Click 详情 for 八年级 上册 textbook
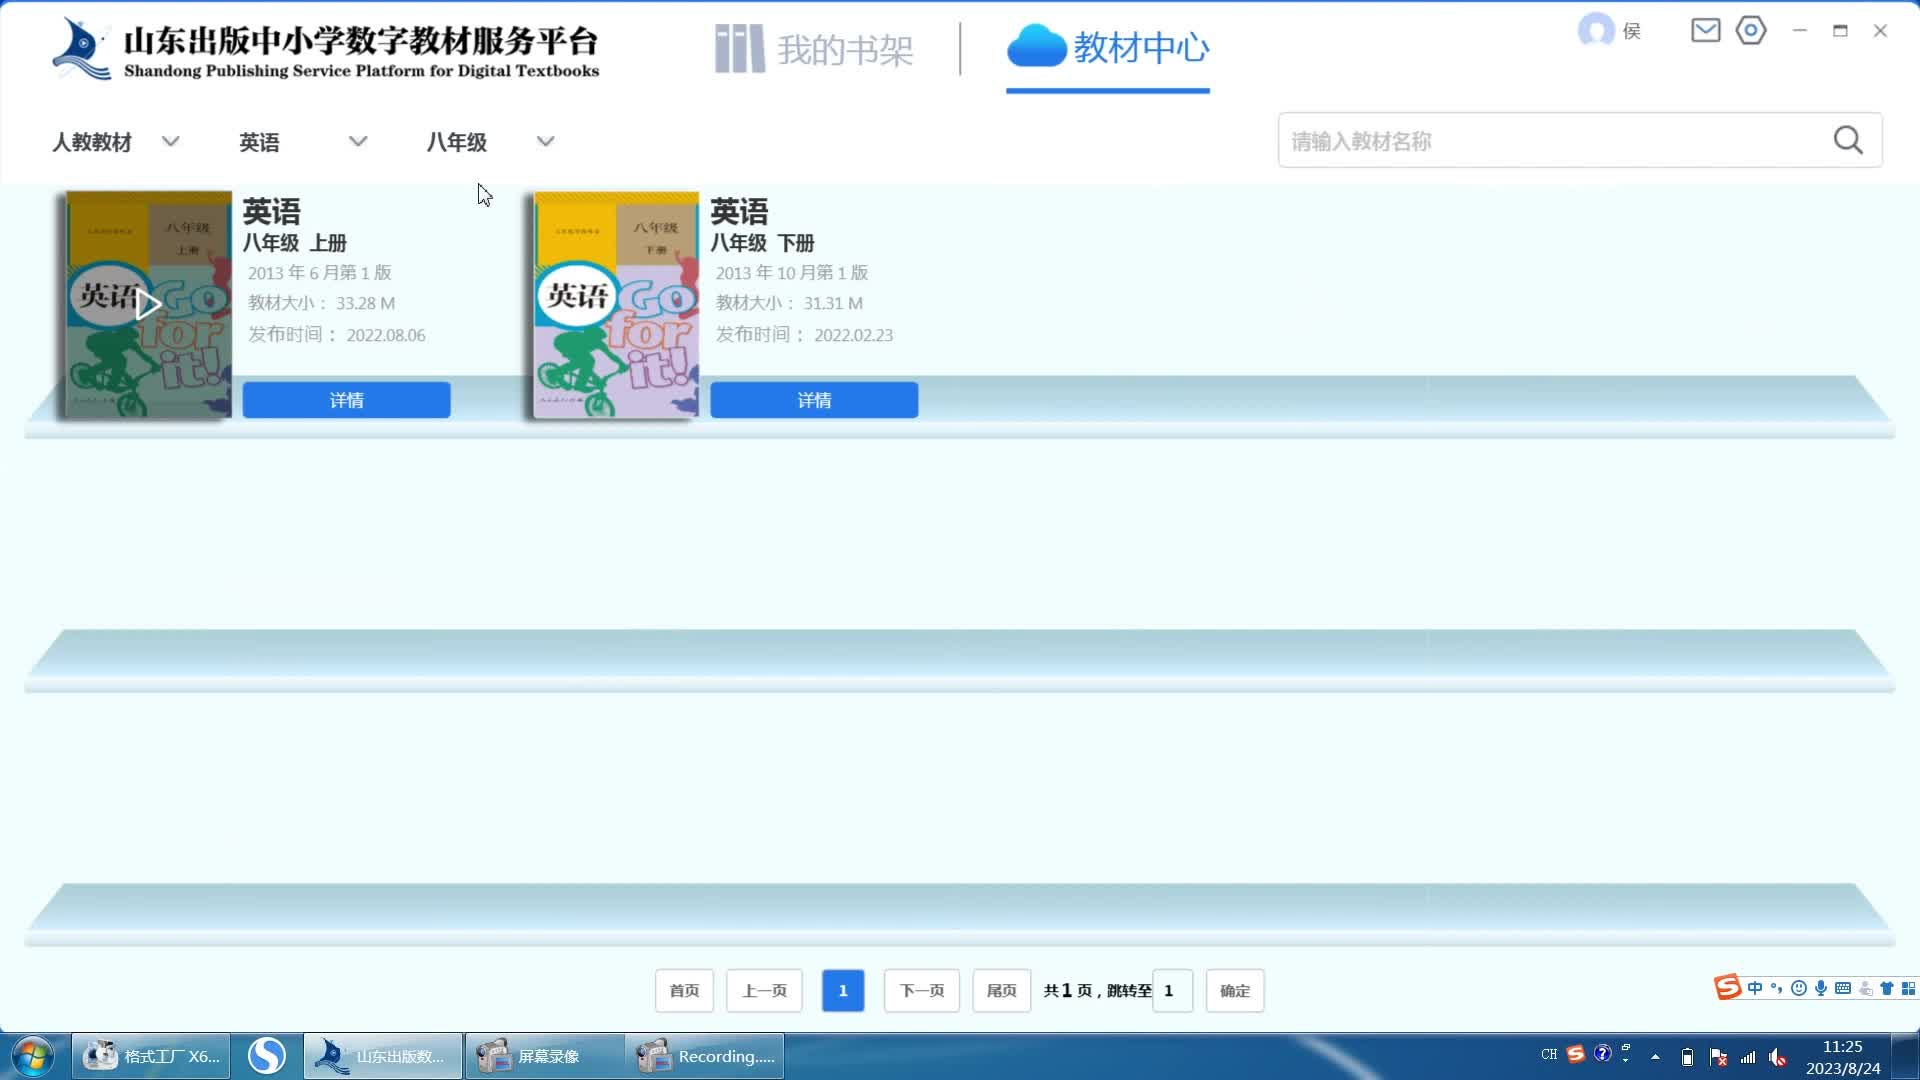Viewport: 1920px width, 1080px height. coord(346,399)
